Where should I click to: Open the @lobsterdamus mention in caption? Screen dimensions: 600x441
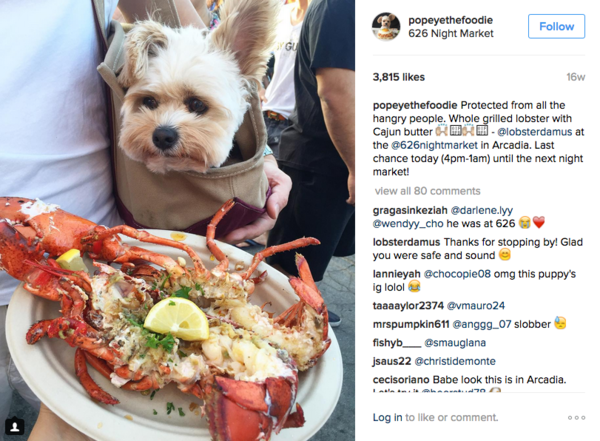click(x=535, y=132)
